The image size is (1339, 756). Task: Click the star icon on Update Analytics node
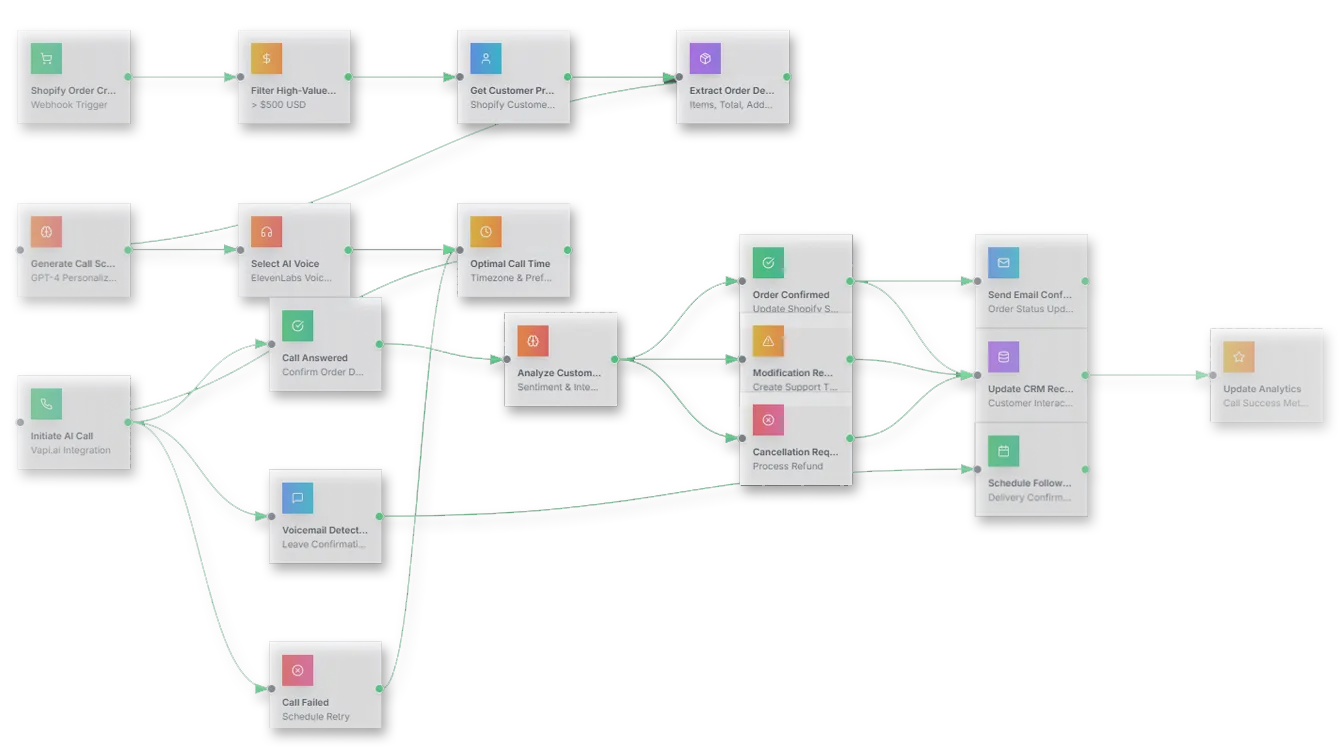pos(1238,357)
